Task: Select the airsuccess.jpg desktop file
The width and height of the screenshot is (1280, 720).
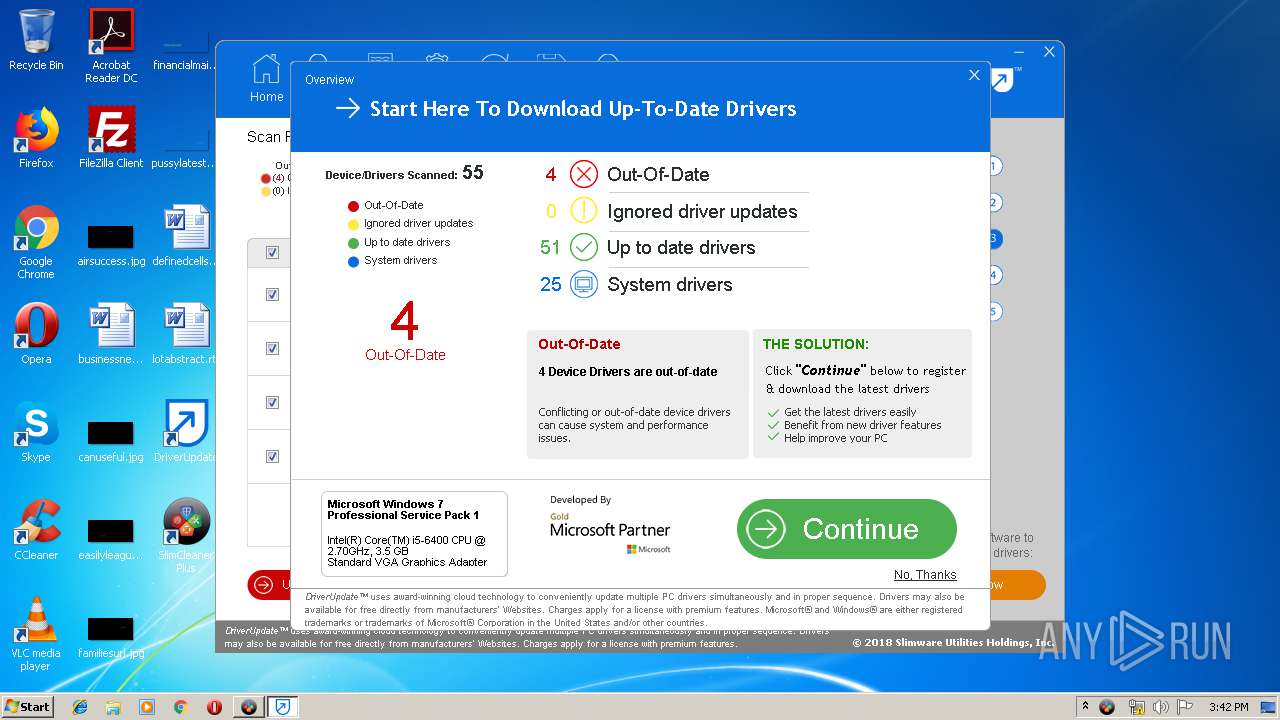Action: click(111, 246)
